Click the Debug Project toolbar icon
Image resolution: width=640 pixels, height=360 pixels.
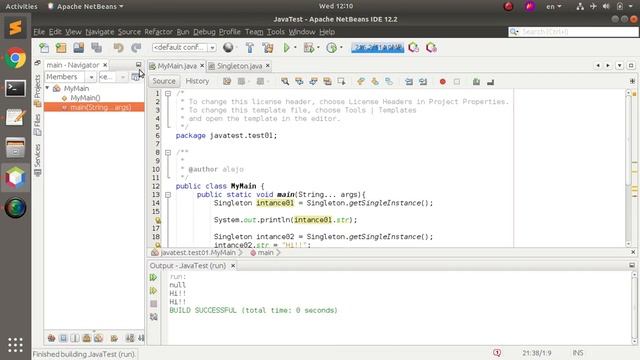pos(309,48)
